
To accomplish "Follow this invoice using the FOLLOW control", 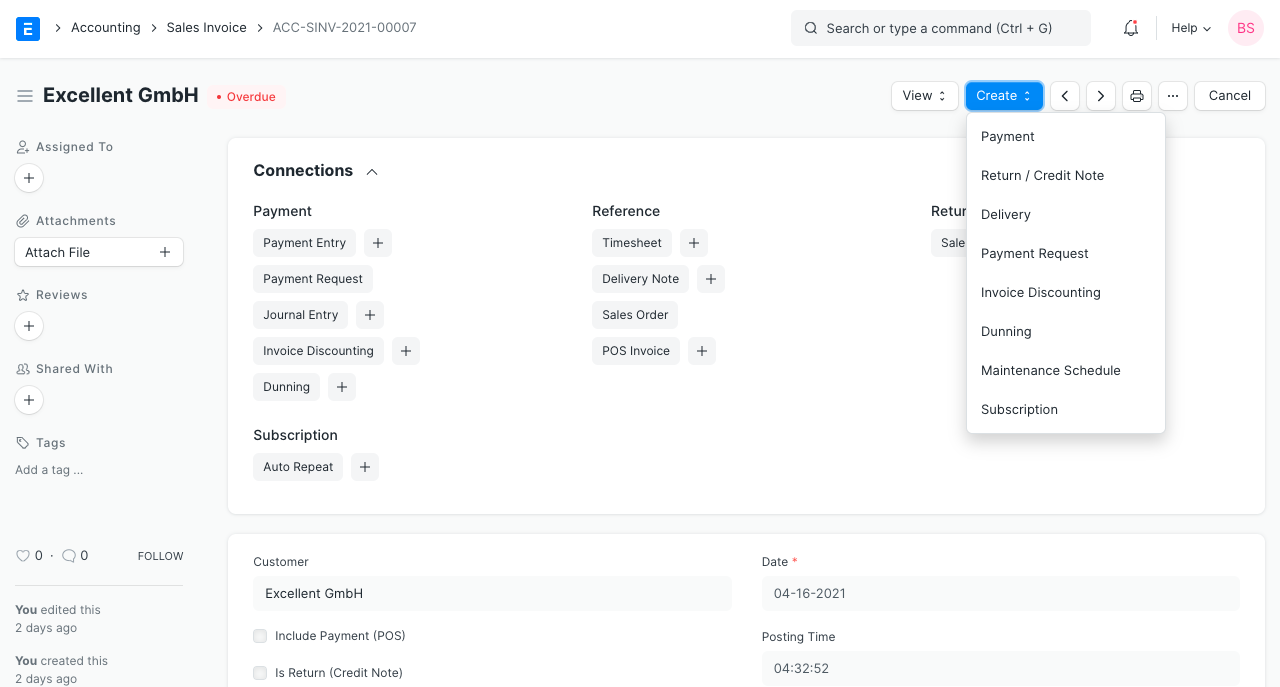I will (x=160, y=555).
